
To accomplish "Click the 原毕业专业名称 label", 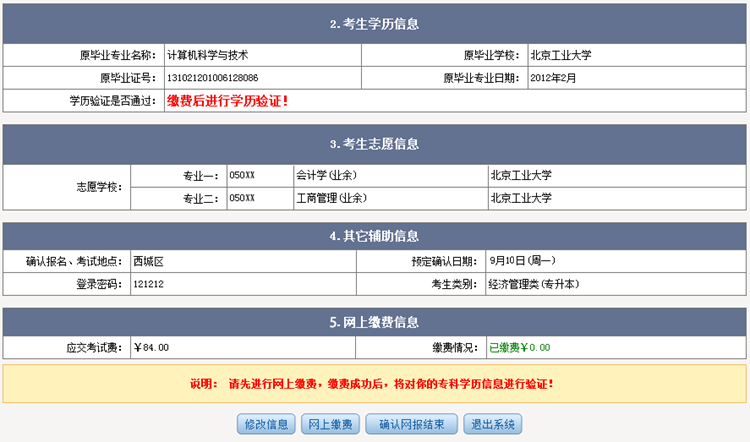I will (118, 55).
